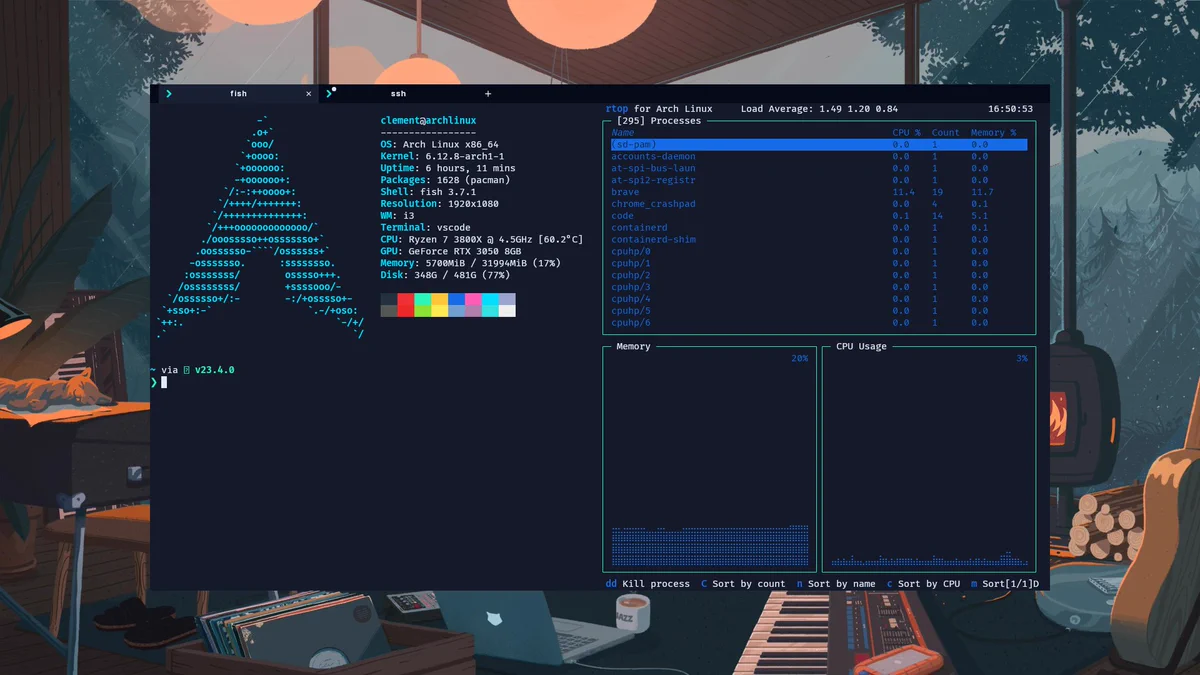Image resolution: width=1200 pixels, height=675 pixels.
Task: Select the cpuhp/0 process row
Action: [x=819, y=252]
